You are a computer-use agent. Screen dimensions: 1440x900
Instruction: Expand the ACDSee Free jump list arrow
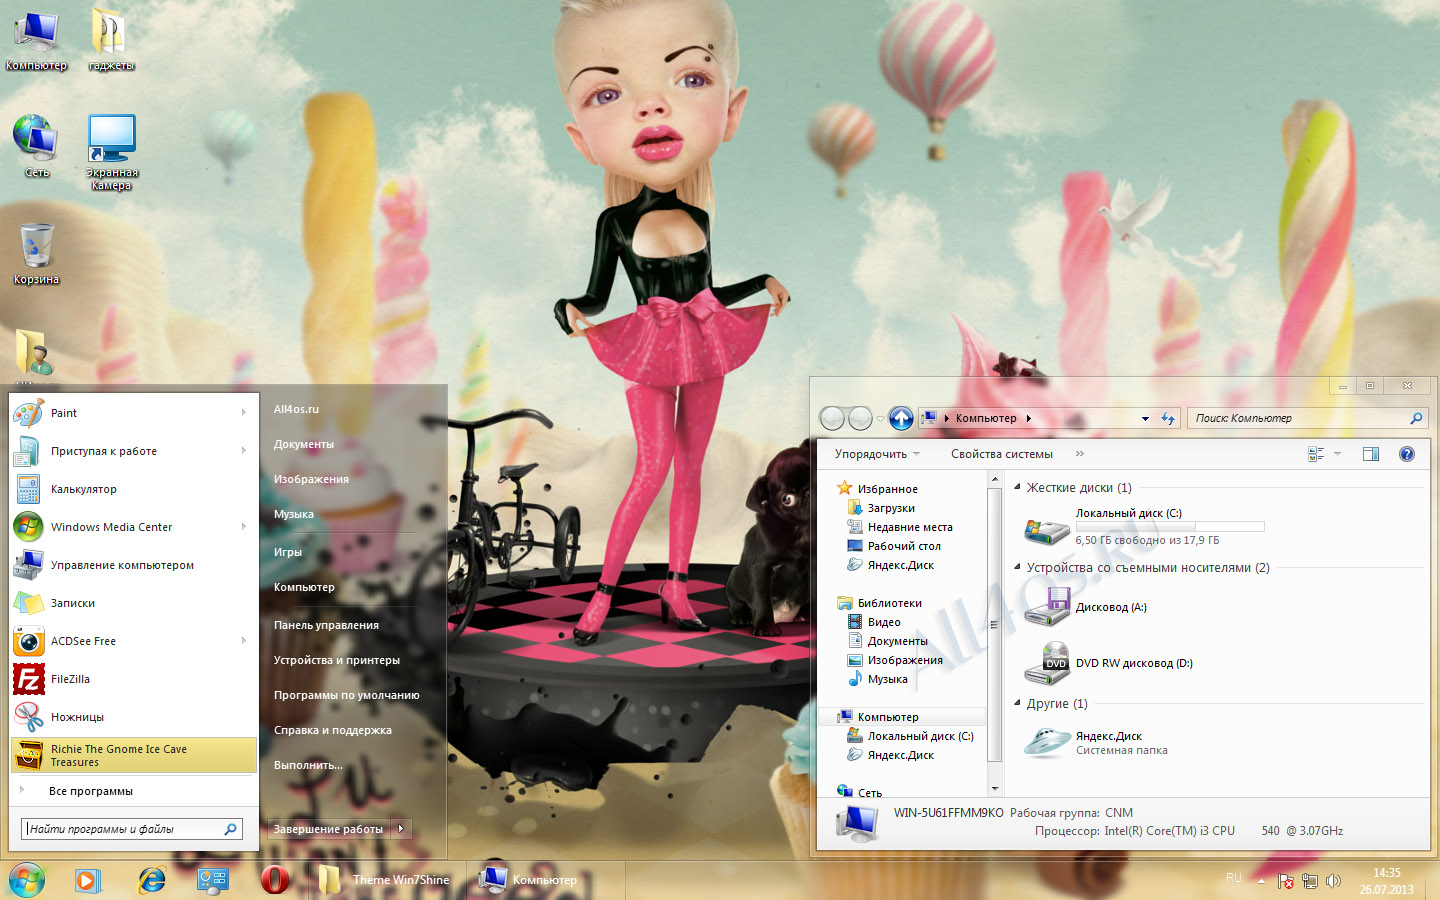(x=243, y=641)
